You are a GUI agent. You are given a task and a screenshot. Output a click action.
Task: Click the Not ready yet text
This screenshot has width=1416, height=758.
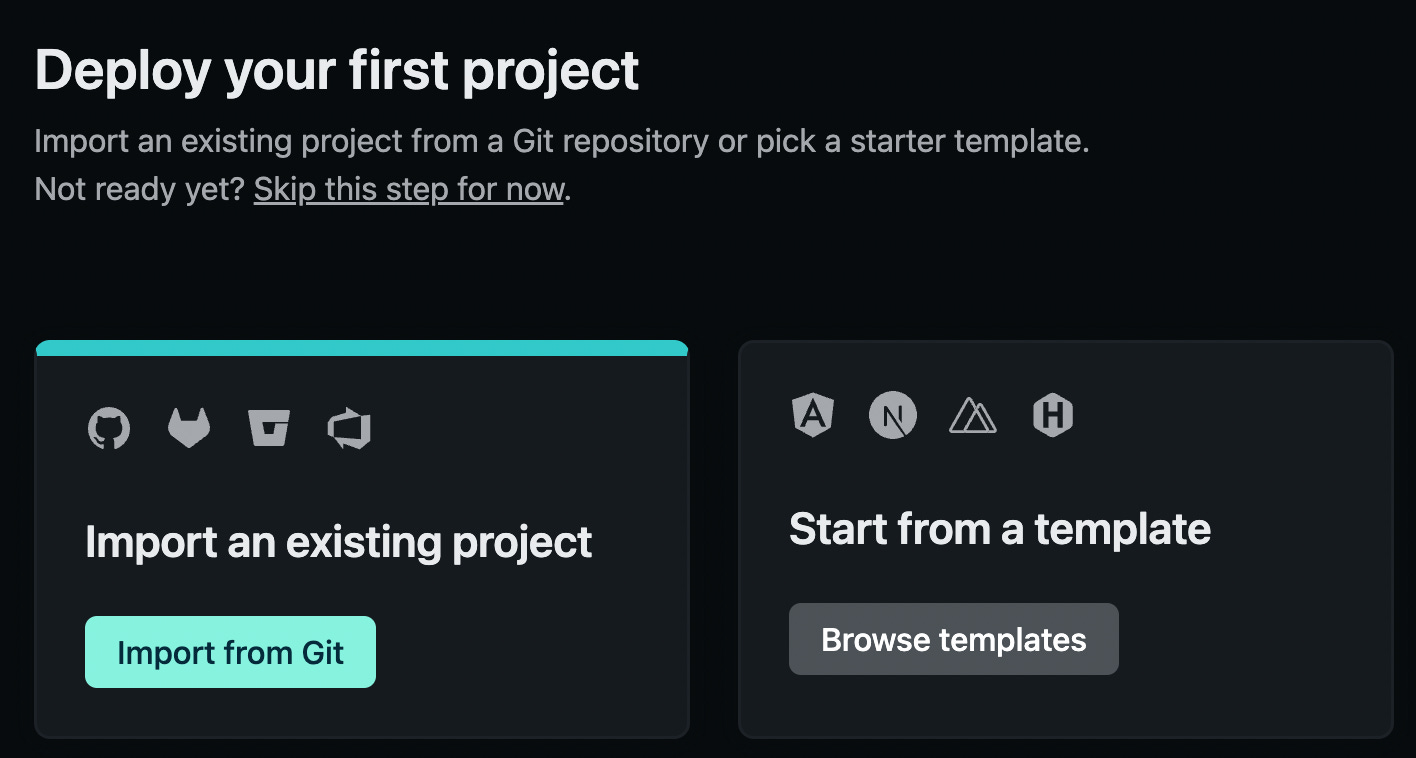(138, 189)
